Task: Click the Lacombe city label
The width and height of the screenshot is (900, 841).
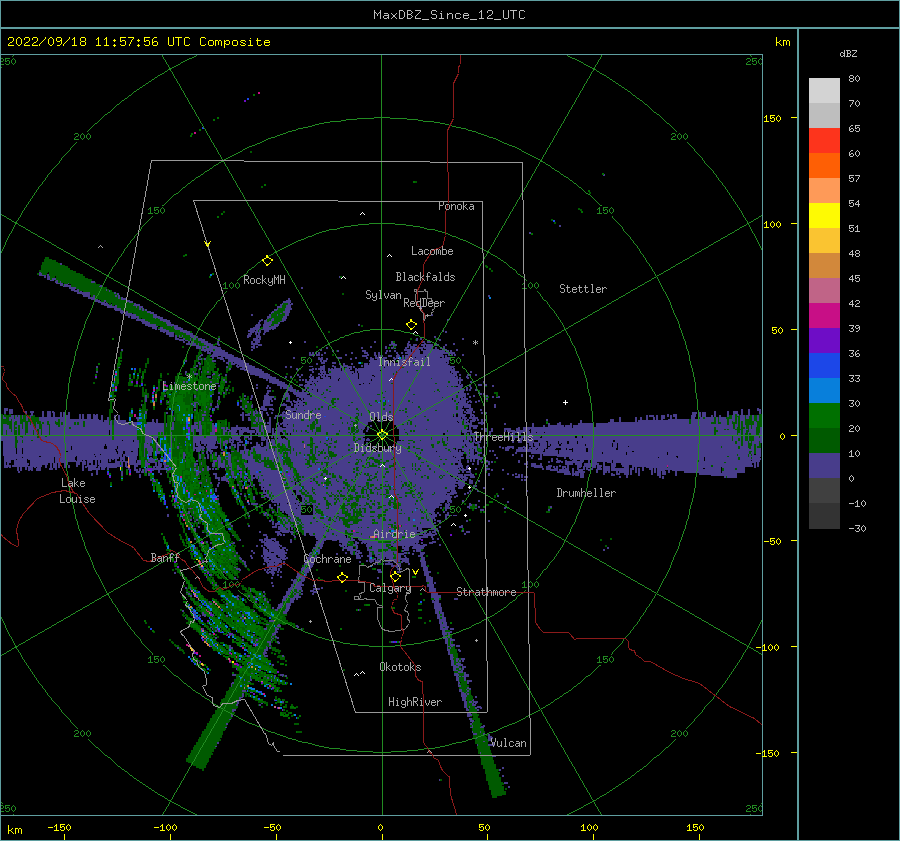Action: pyautogui.click(x=432, y=251)
